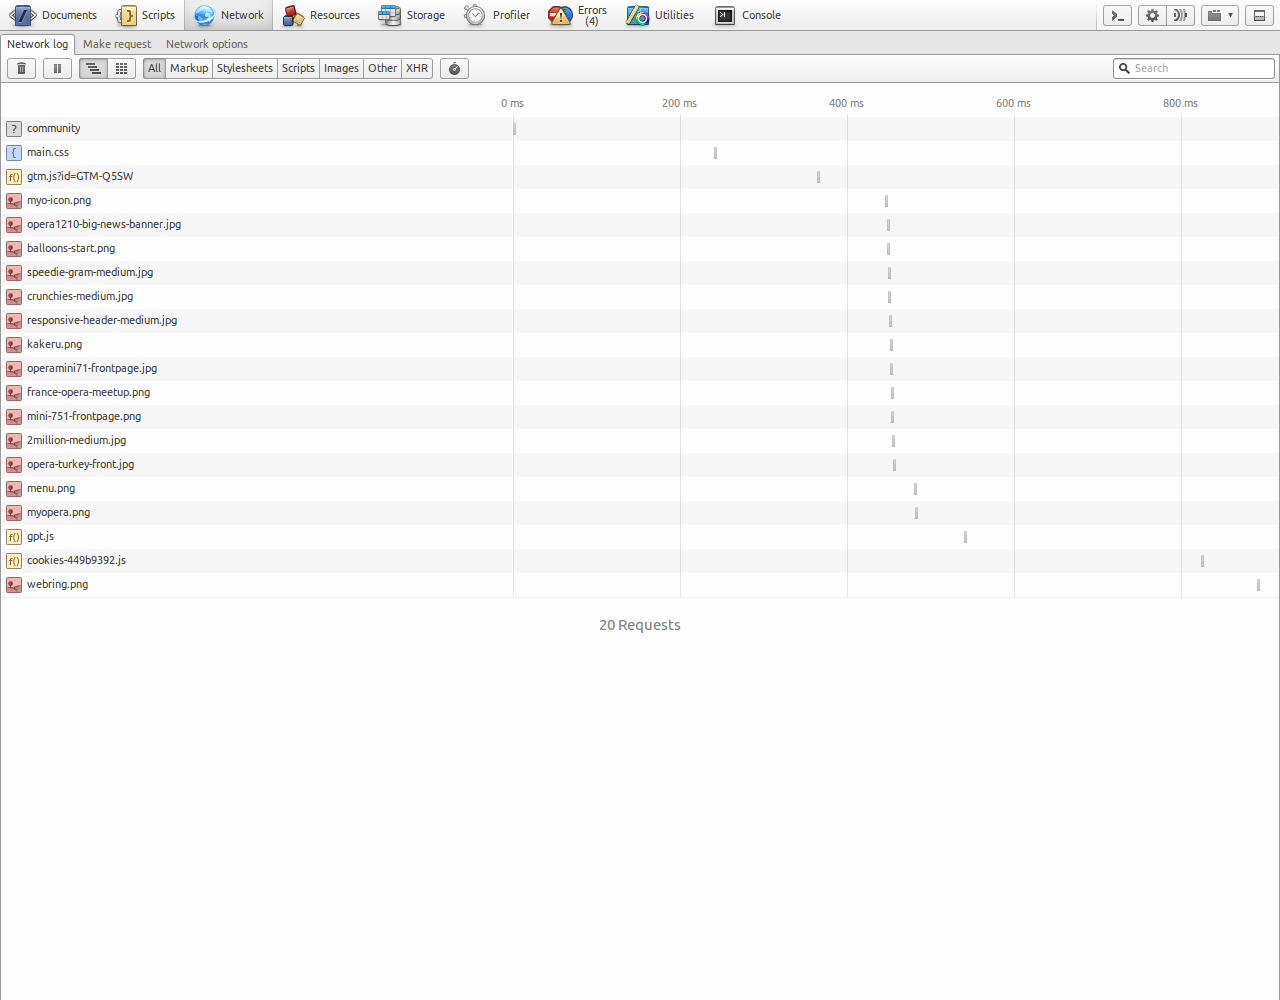Image resolution: width=1280 pixels, height=1000 pixels.
Task: Toggle the command line icon
Action: point(1117,15)
